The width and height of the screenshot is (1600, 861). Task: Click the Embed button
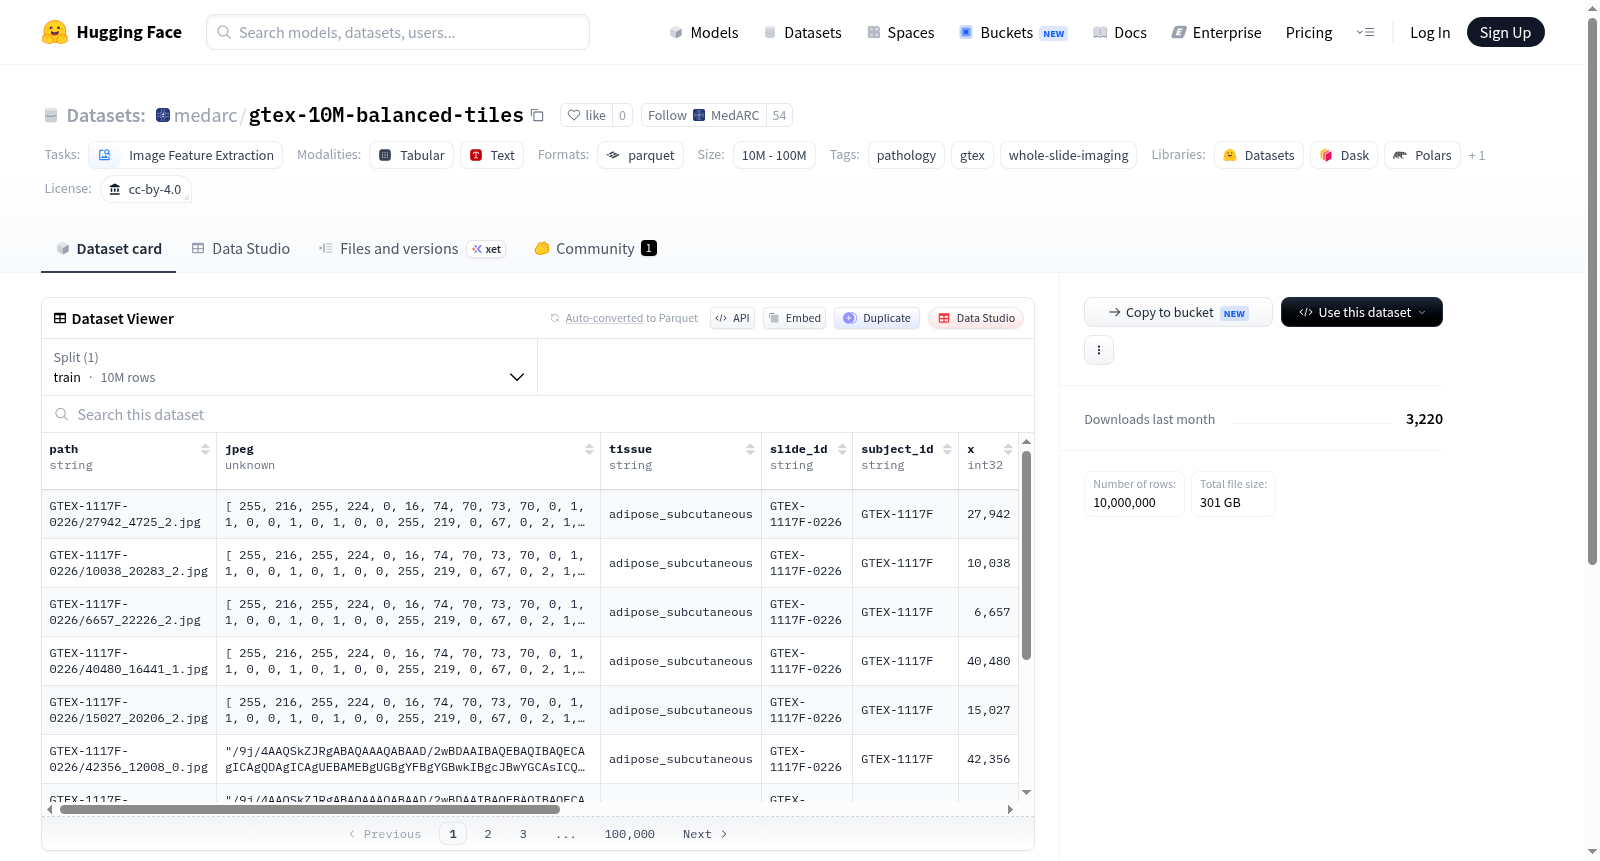[x=795, y=318]
